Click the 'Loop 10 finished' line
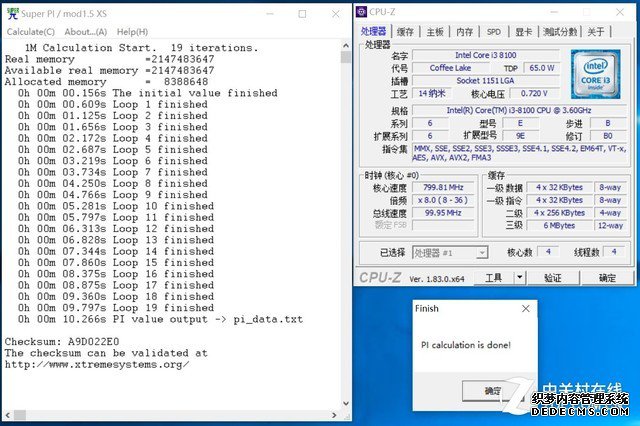This screenshot has width=640, height=426. click(116, 206)
